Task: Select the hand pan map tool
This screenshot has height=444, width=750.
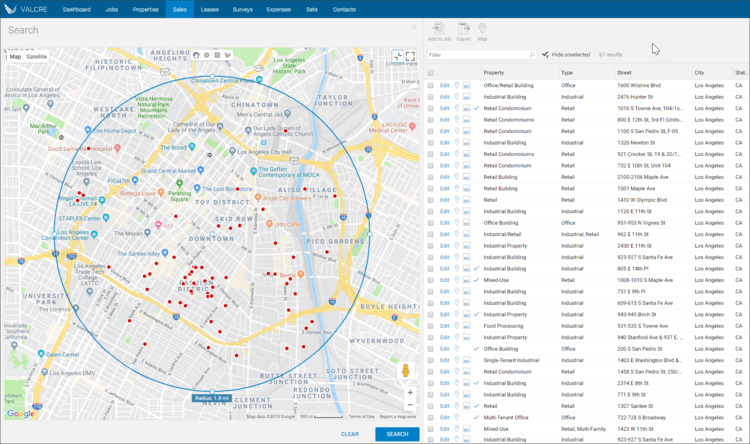Action: click(x=196, y=55)
